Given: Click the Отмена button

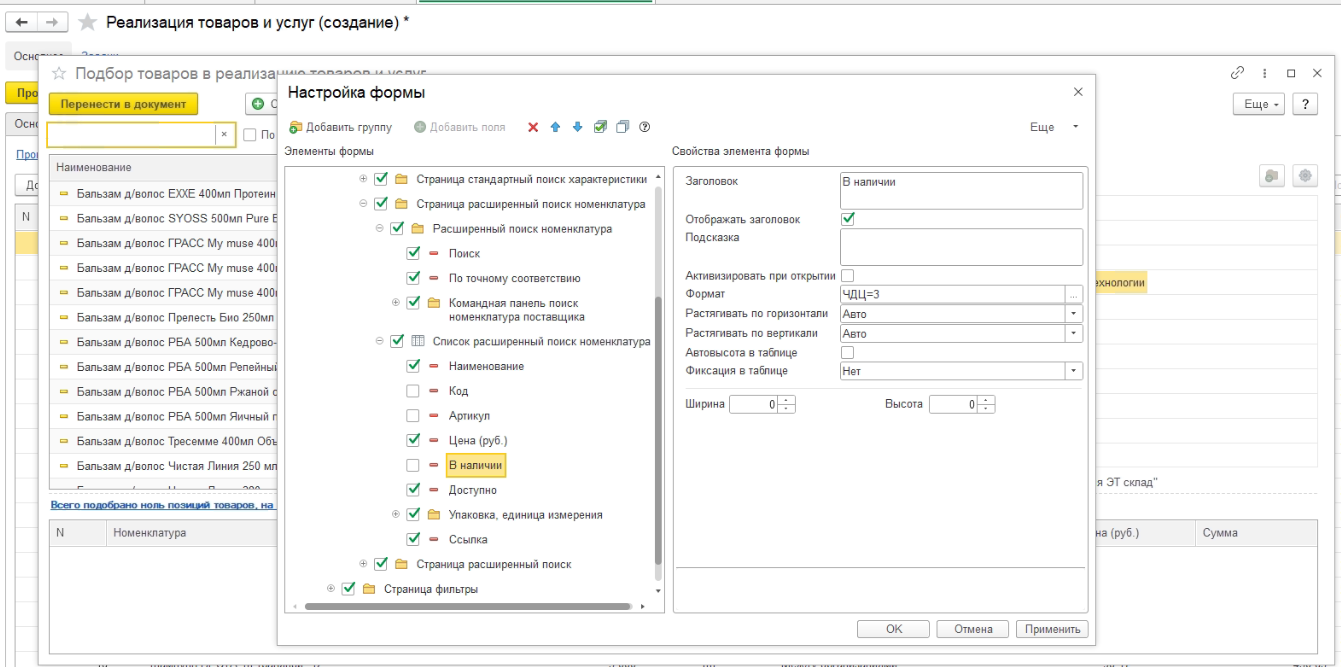Looking at the screenshot, I should (973, 629).
